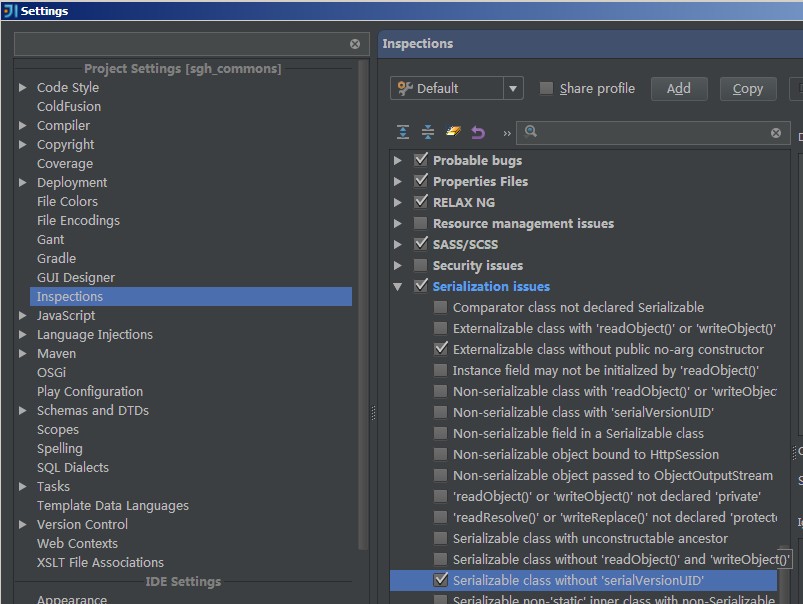The height and width of the screenshot is (604, 803).
Task: Check Non-serializable object bound to HttpSession
Action: click(x=440, y=454)
